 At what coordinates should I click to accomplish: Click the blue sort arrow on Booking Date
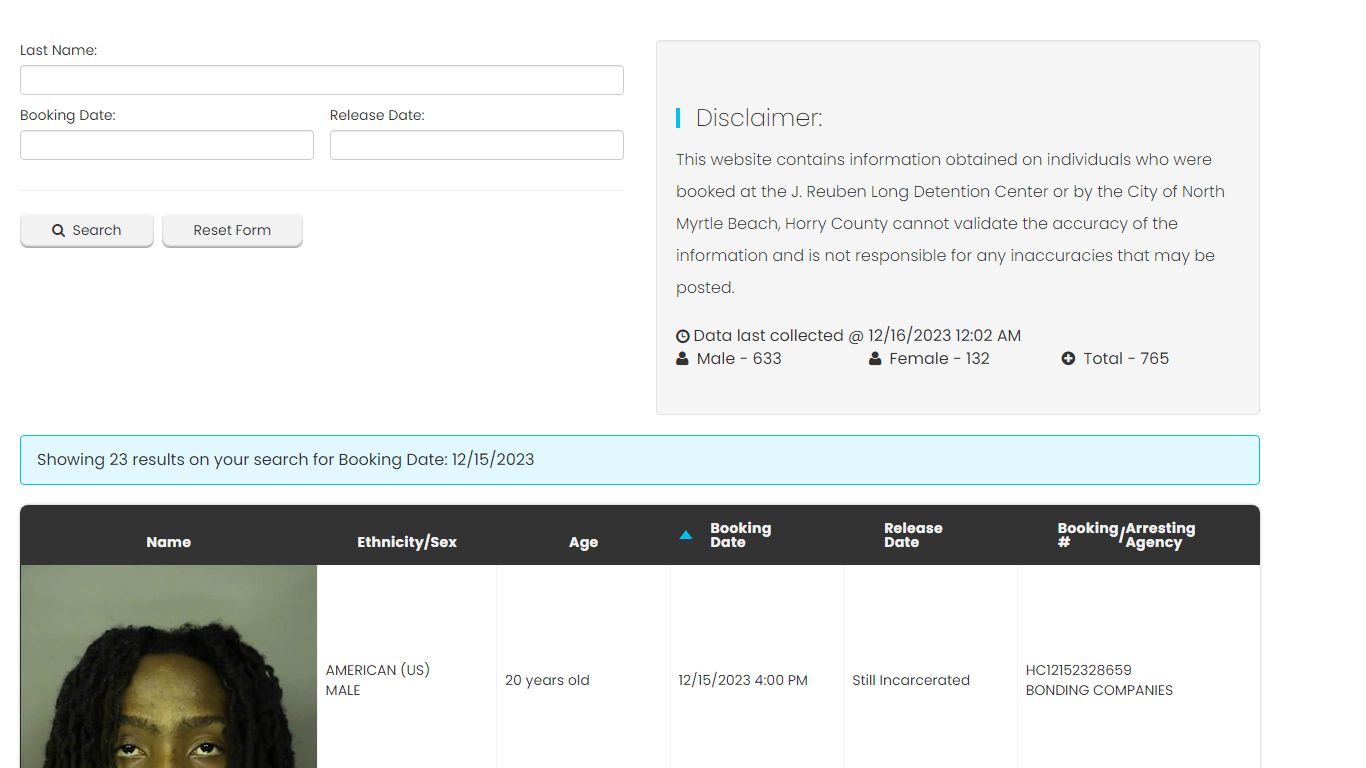686,535
